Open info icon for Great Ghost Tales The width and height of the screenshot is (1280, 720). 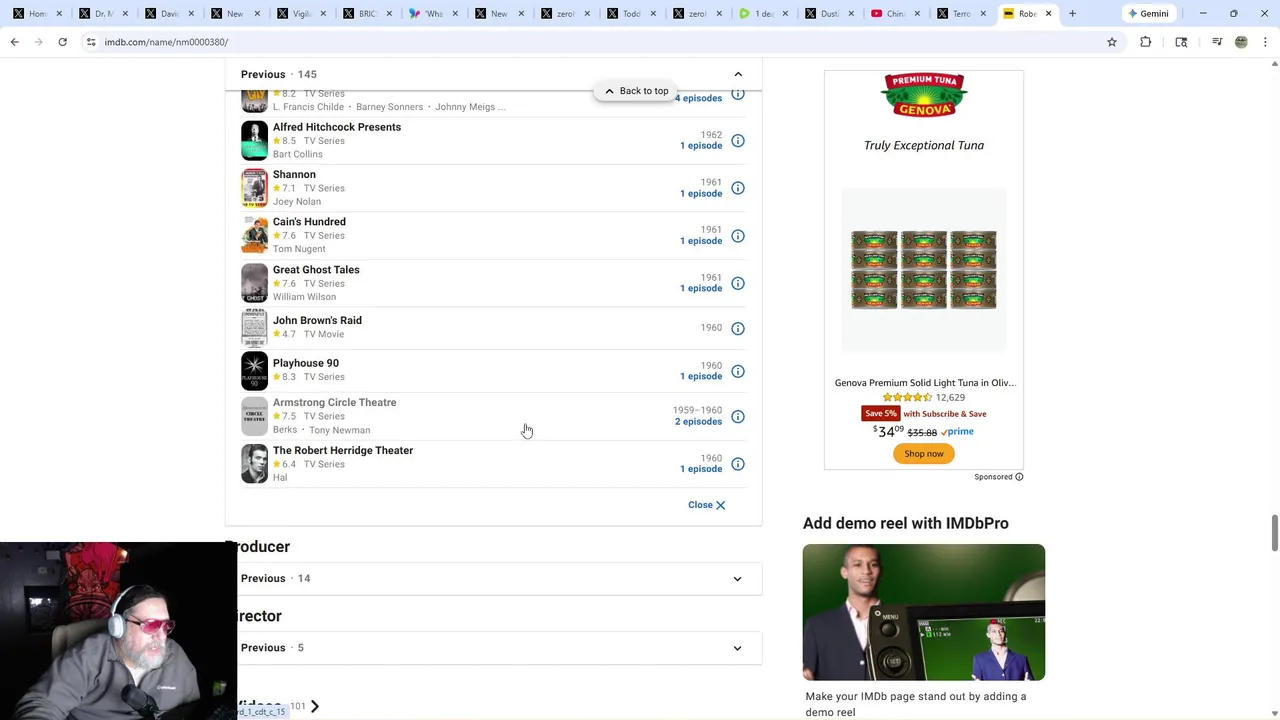(x=738, y=284)
